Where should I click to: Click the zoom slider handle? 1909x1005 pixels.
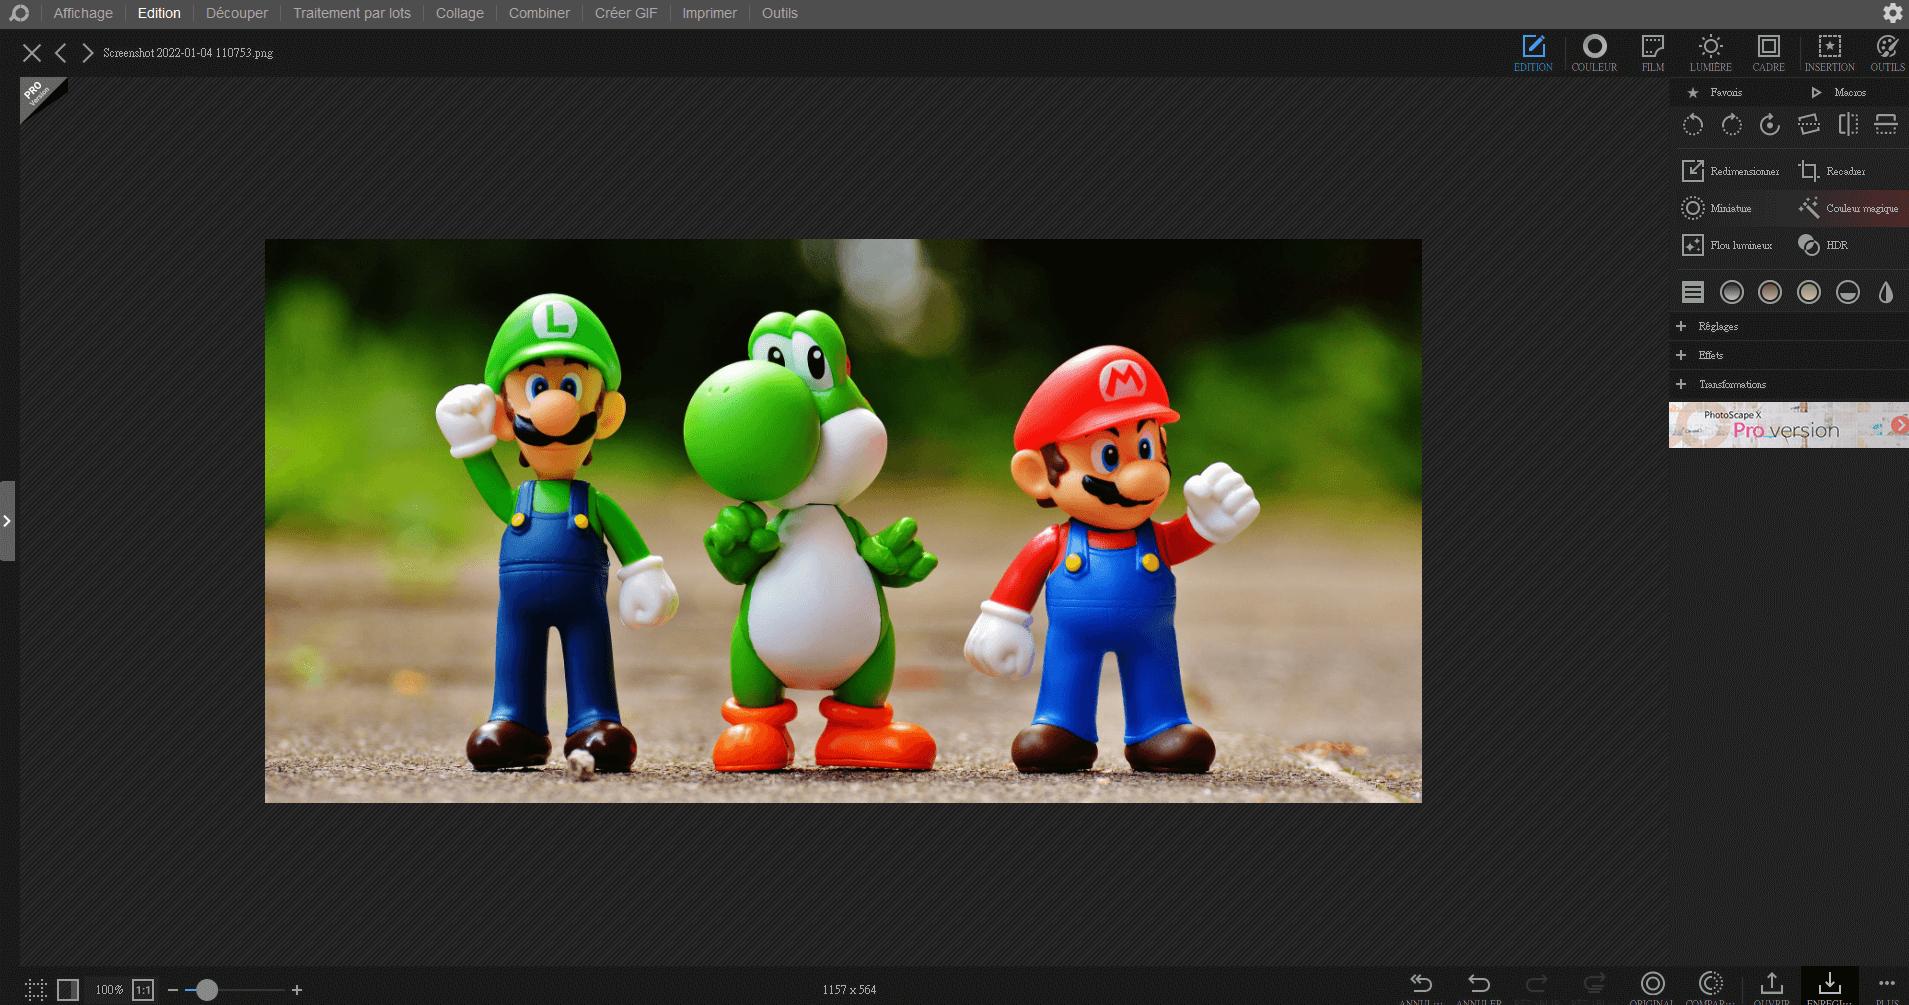(206, 990)
